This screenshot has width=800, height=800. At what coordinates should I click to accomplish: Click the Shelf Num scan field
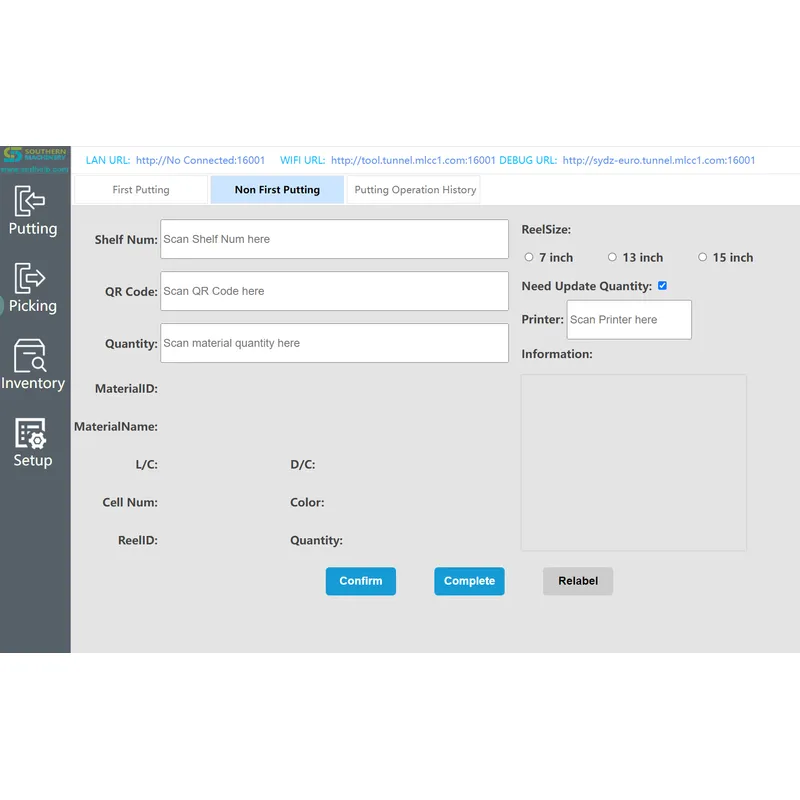(x=334, y=239)
